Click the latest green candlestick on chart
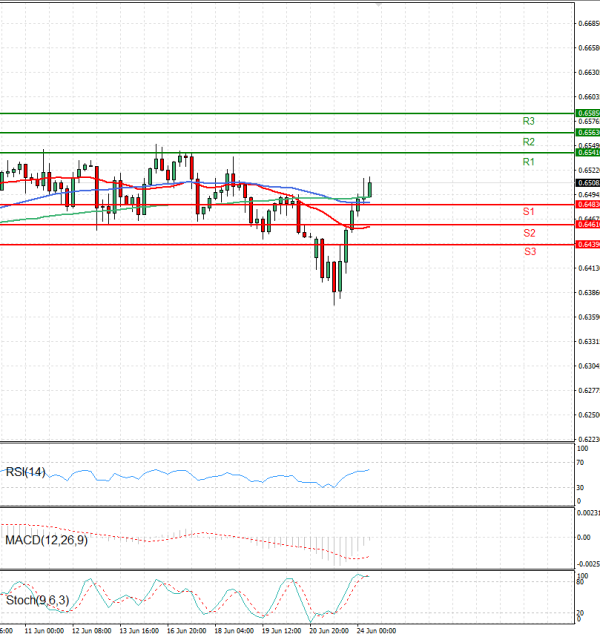Viewport: 600px width, 634px height. click(370, 187)
